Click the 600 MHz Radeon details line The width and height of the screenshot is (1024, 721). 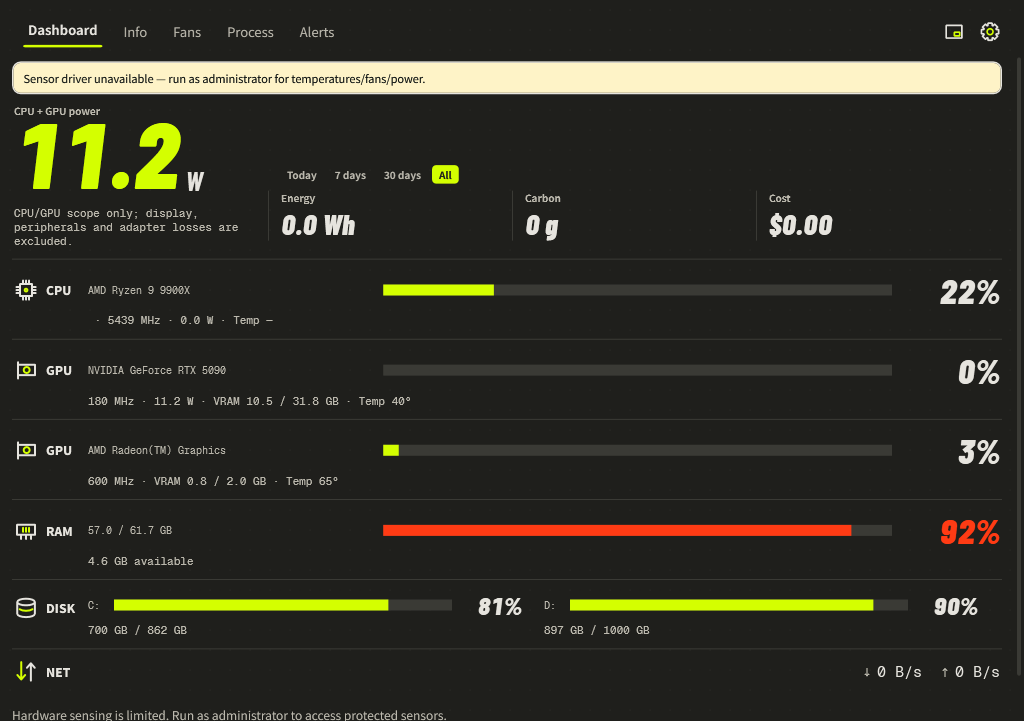click(x=213, y=481)
